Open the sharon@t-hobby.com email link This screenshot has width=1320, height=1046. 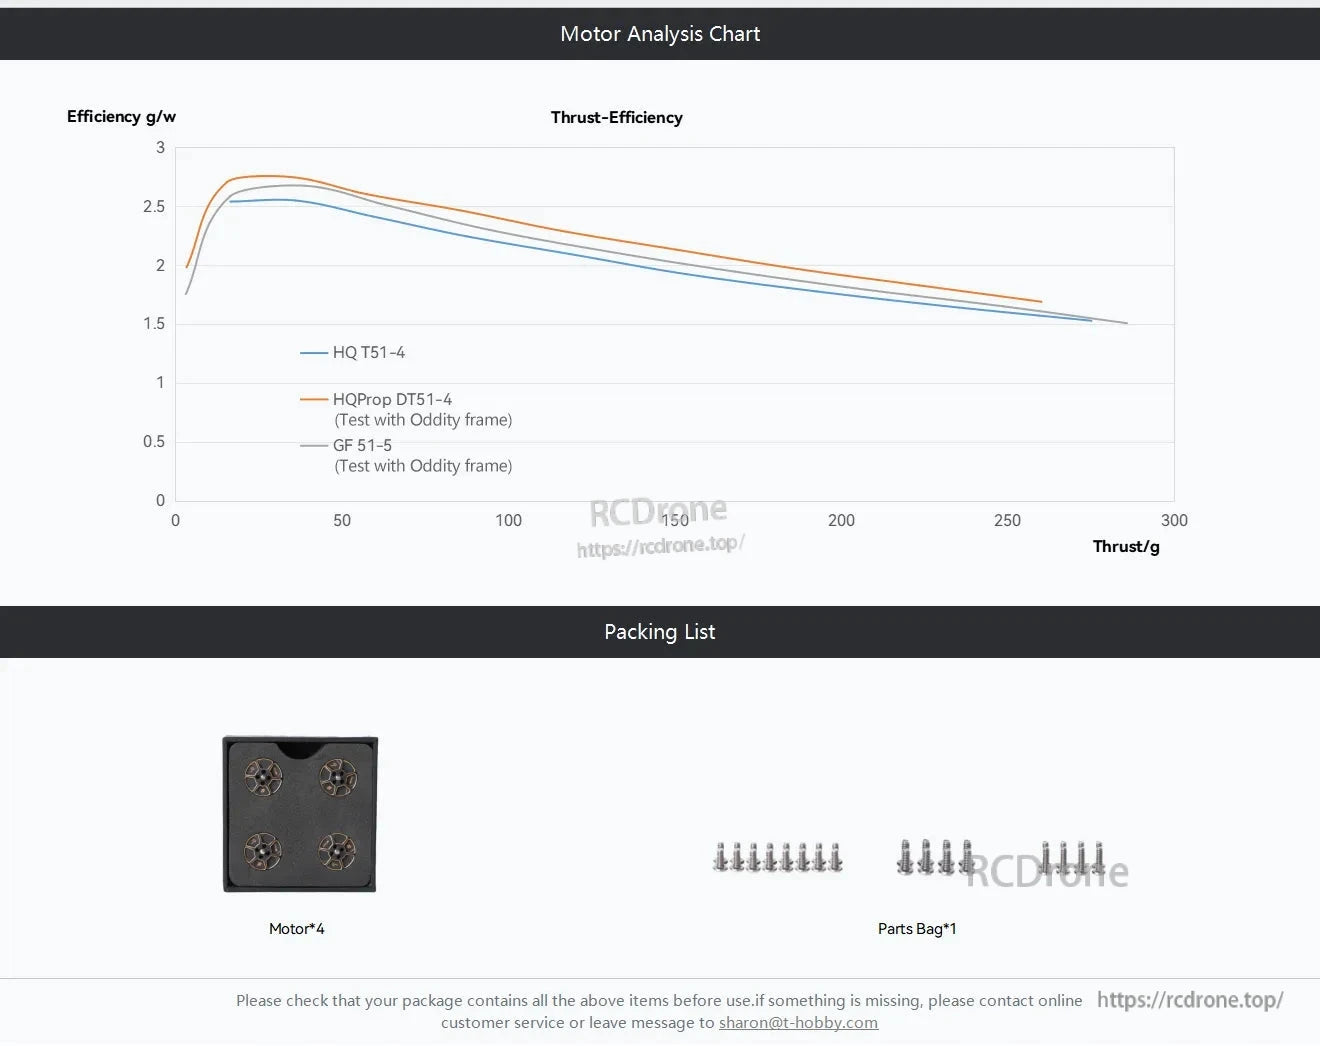pyautogui.click(x=798, y=1022)
